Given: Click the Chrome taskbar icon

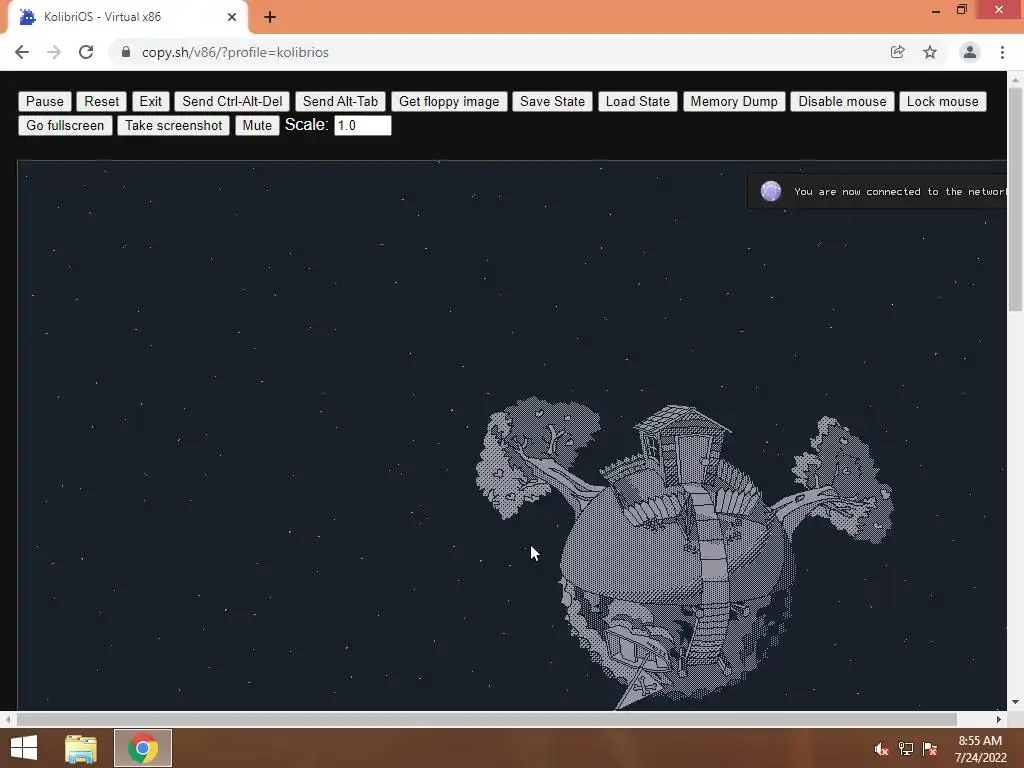Looking at the screenshot, I should 143,748.
